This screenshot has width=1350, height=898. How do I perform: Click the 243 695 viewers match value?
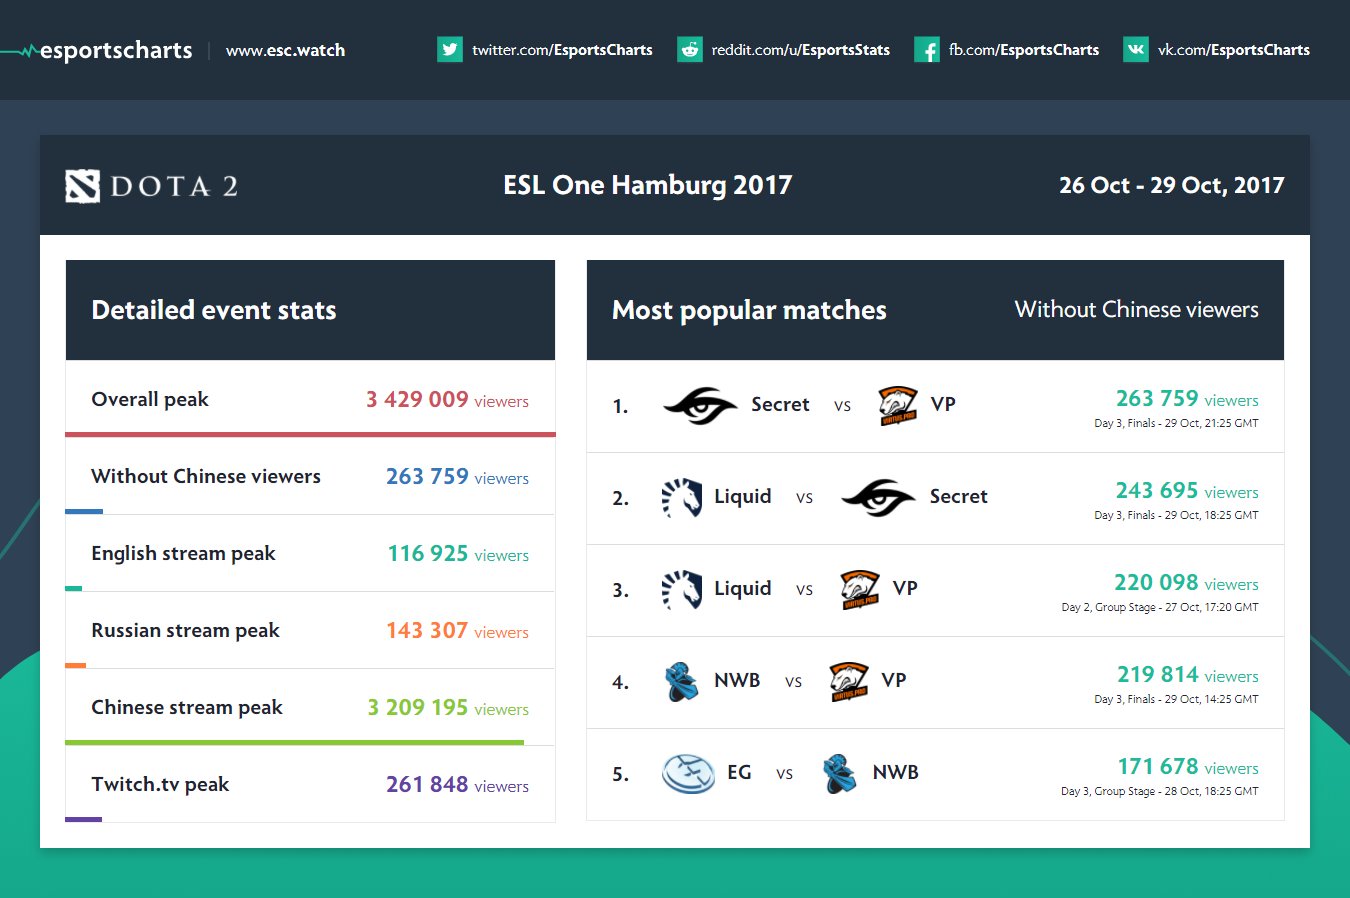pos(1187,490)
